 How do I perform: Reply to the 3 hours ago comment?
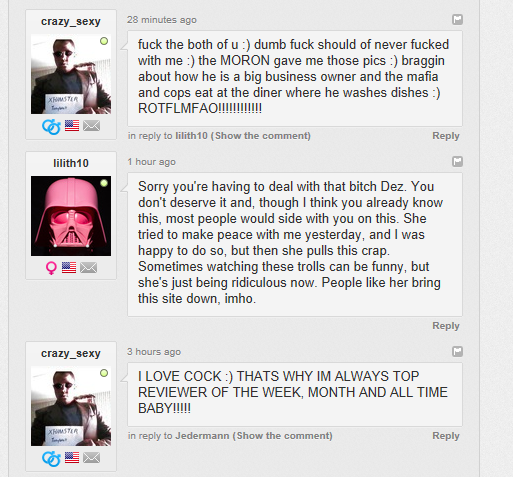coord(446,436)
